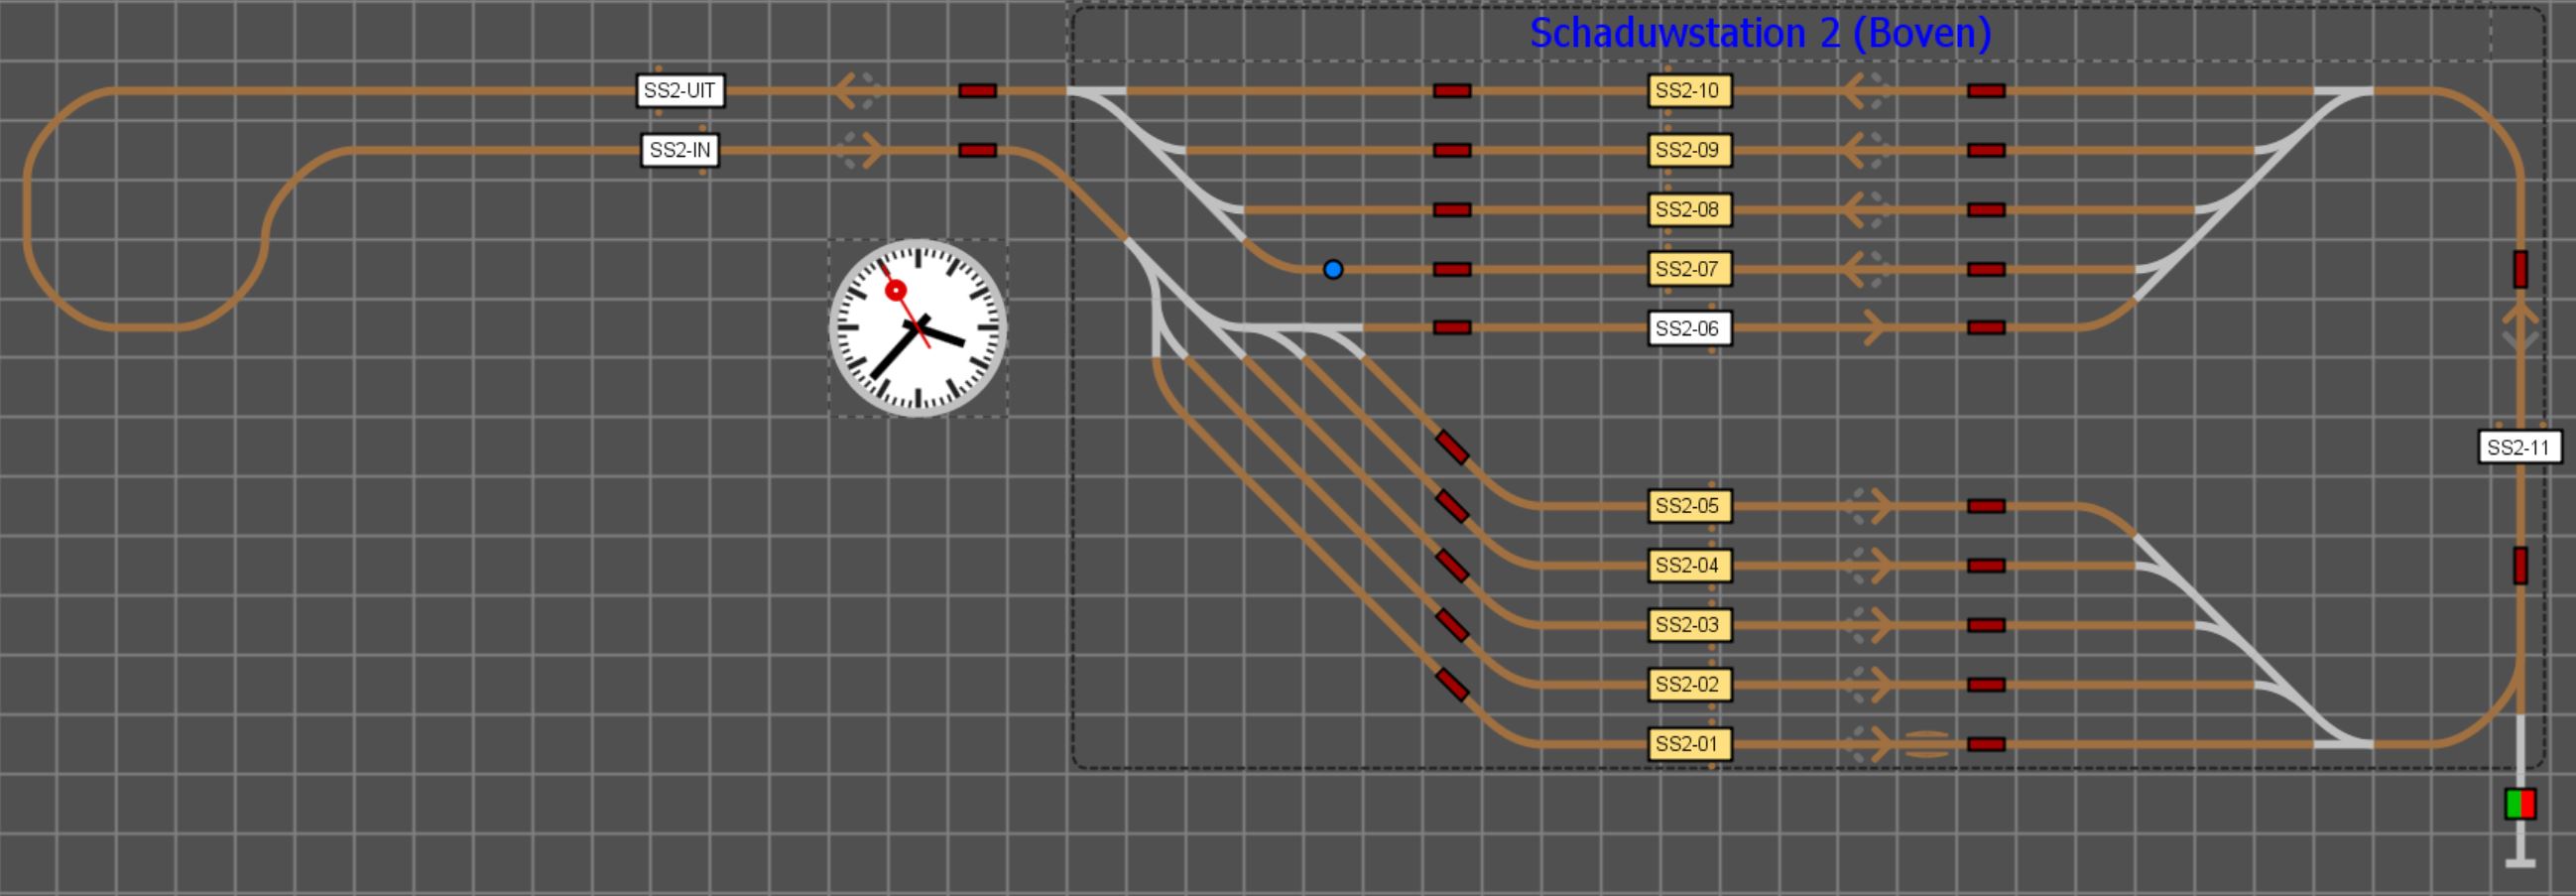Click direction arrow right of SS2-04

tap(1870, 566)
